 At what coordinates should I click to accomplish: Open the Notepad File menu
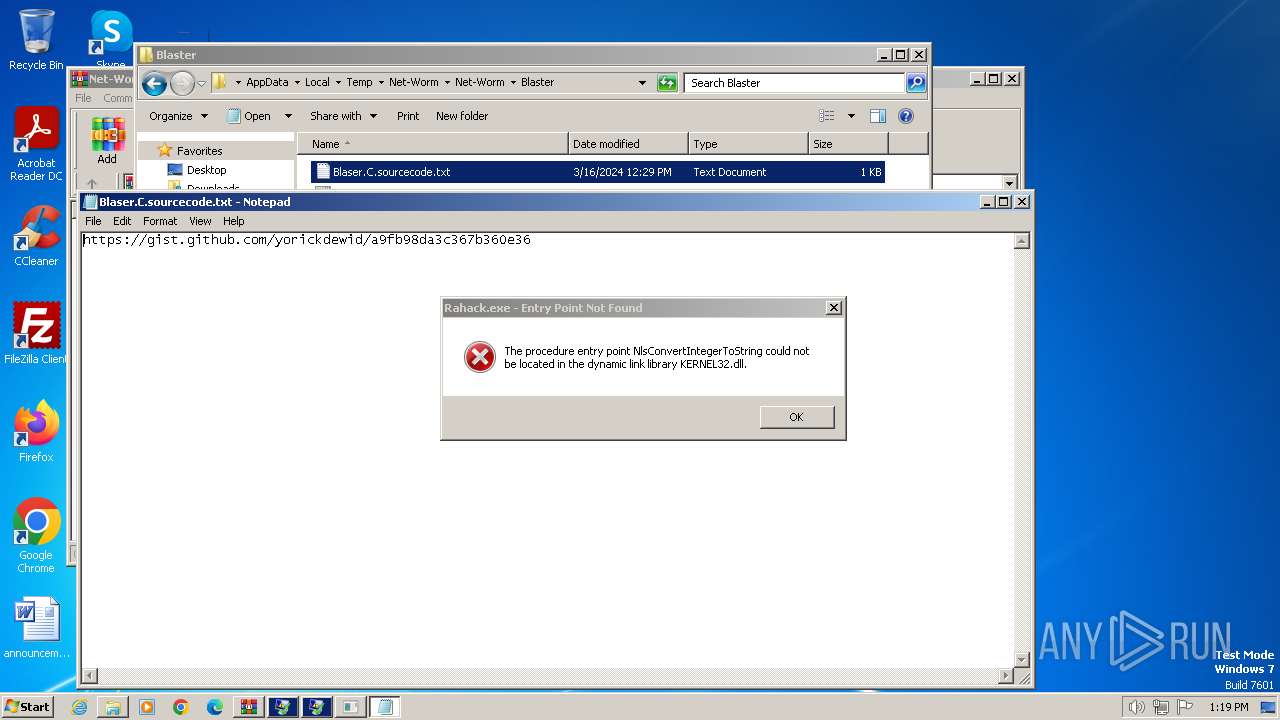click(x=93, y=221)
